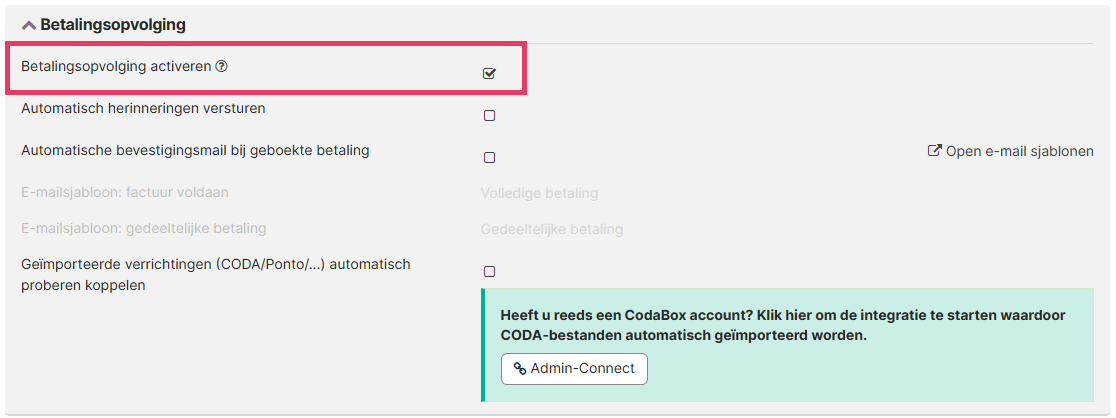Click the Betalingsopvolging activeren label
The width and height of the screenshot is (1116, 418).
[x=116, y=66]
